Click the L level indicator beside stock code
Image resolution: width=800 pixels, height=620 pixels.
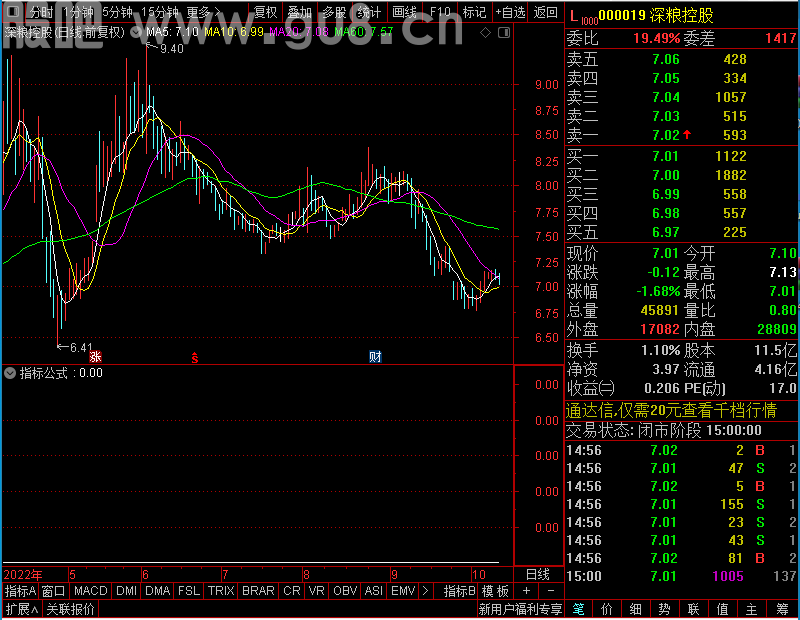(574, 16)
